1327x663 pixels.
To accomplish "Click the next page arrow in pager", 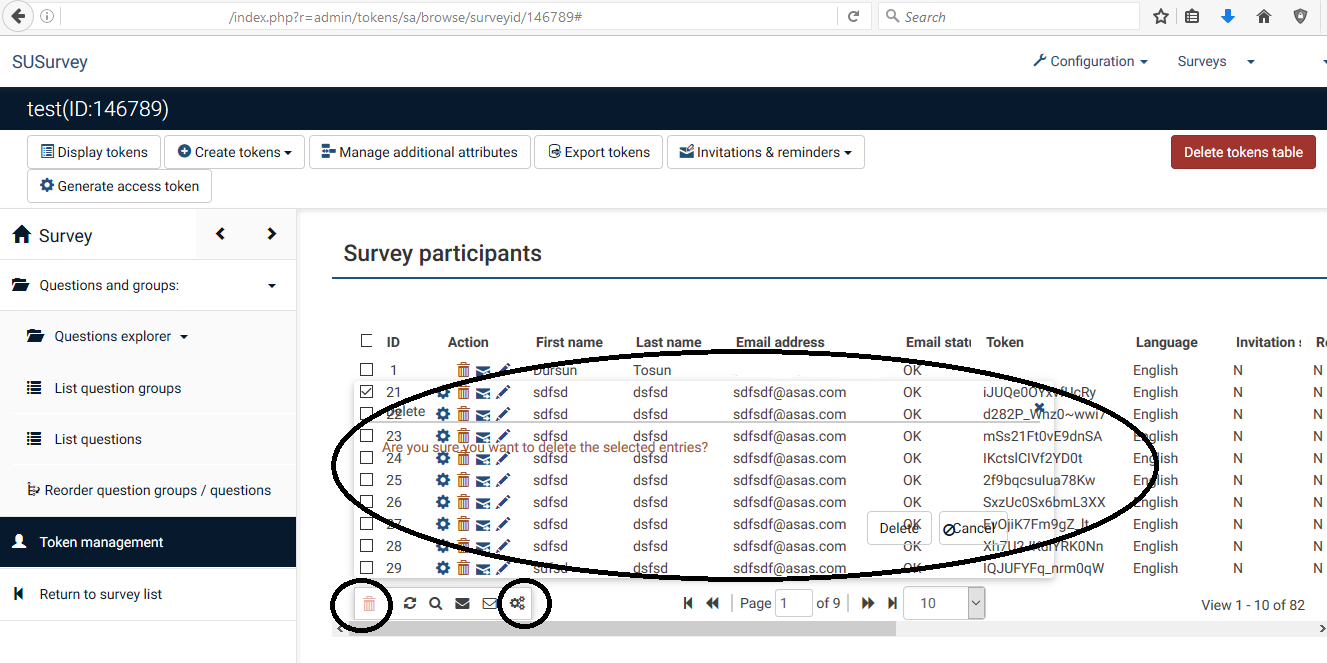I will 867,603.
